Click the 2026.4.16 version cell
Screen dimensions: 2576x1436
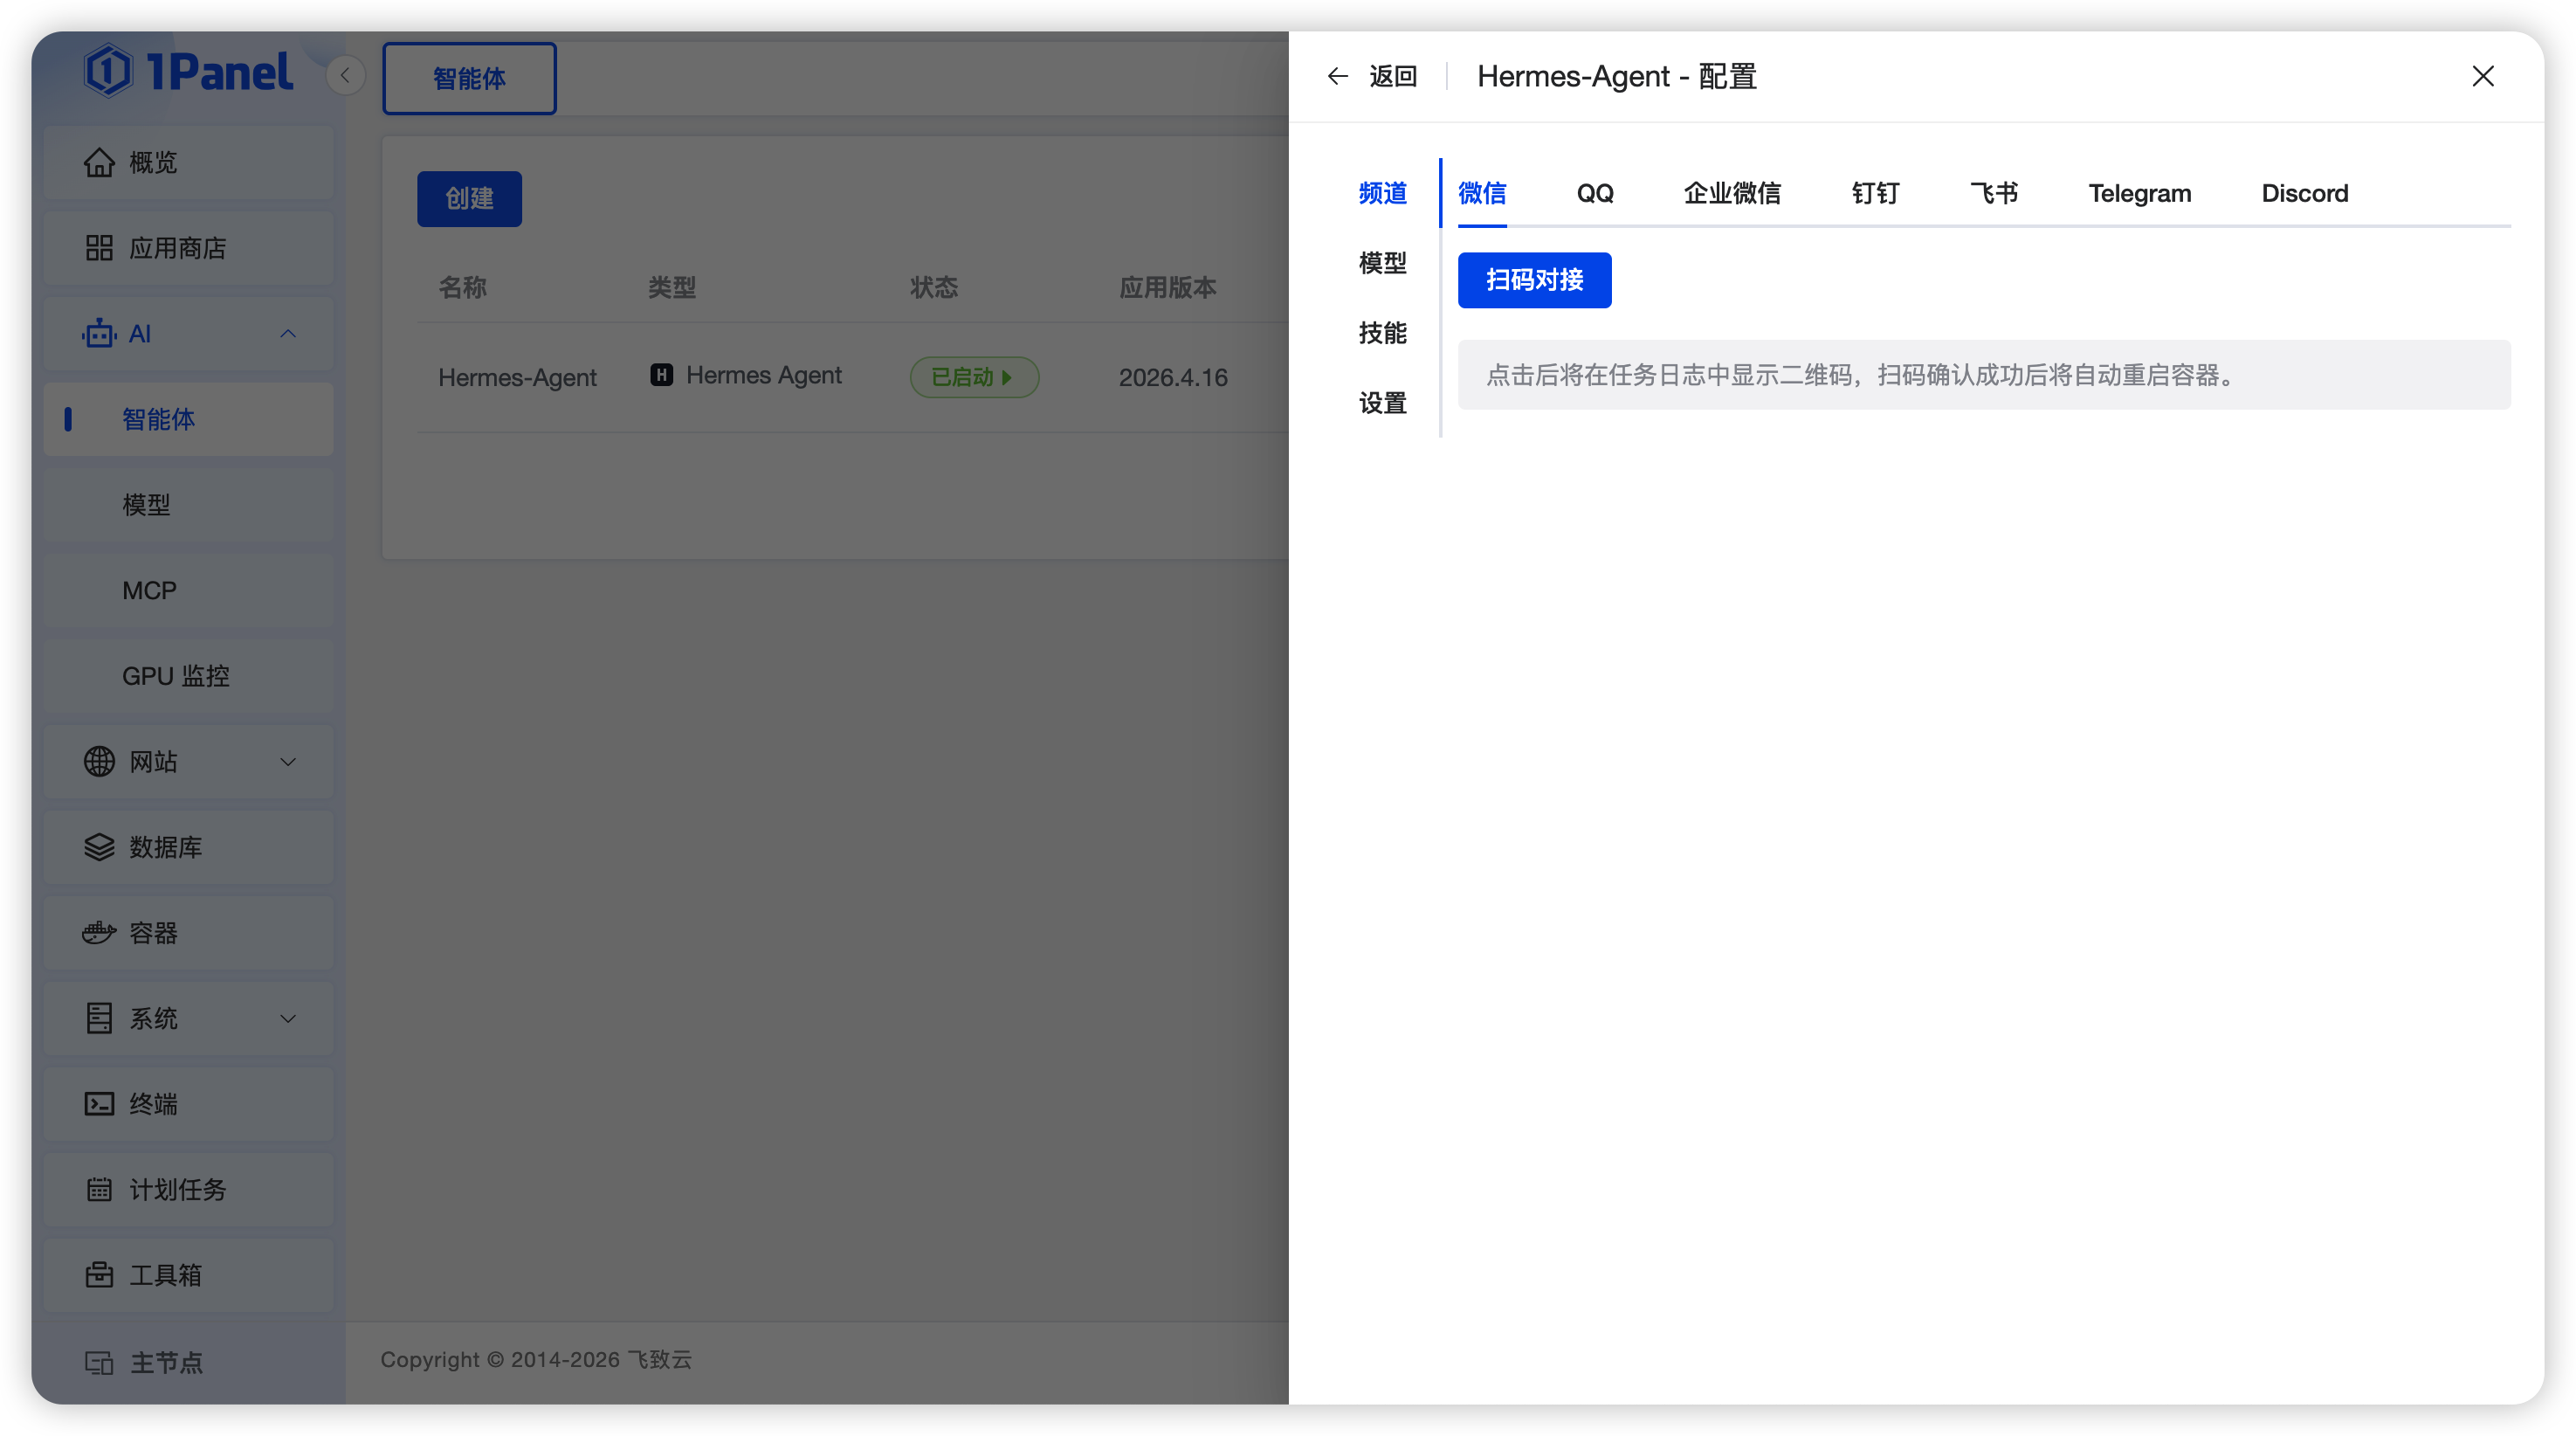(1172, 377)
